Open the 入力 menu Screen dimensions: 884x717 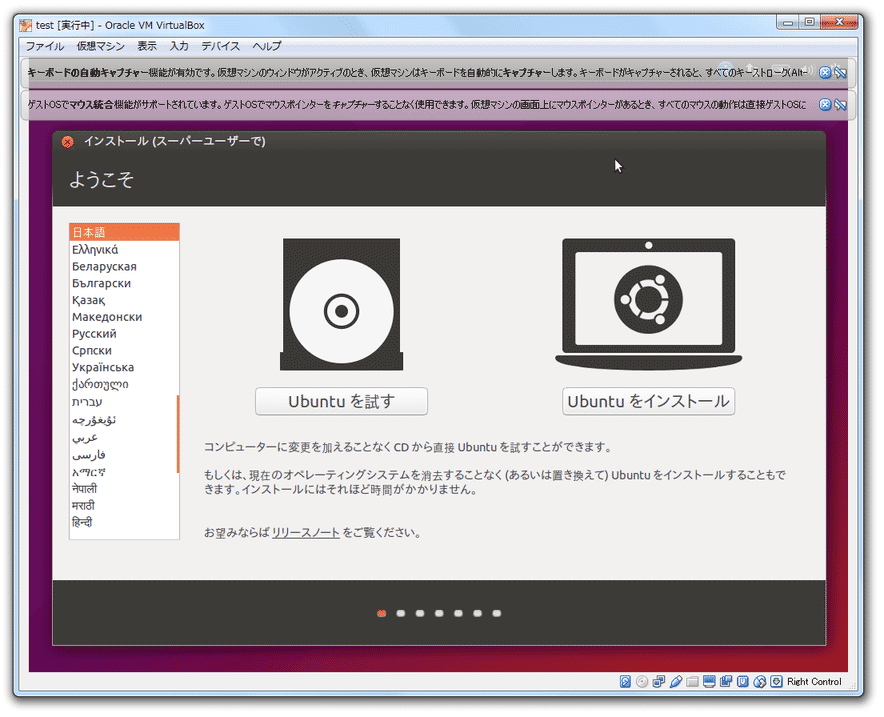coord(179,46)
